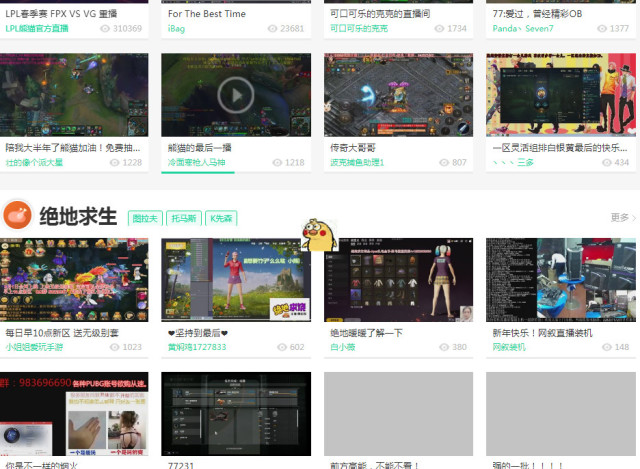Click the viewer eye icon beside 148
The image size is (640, 469).
[607, 347]
